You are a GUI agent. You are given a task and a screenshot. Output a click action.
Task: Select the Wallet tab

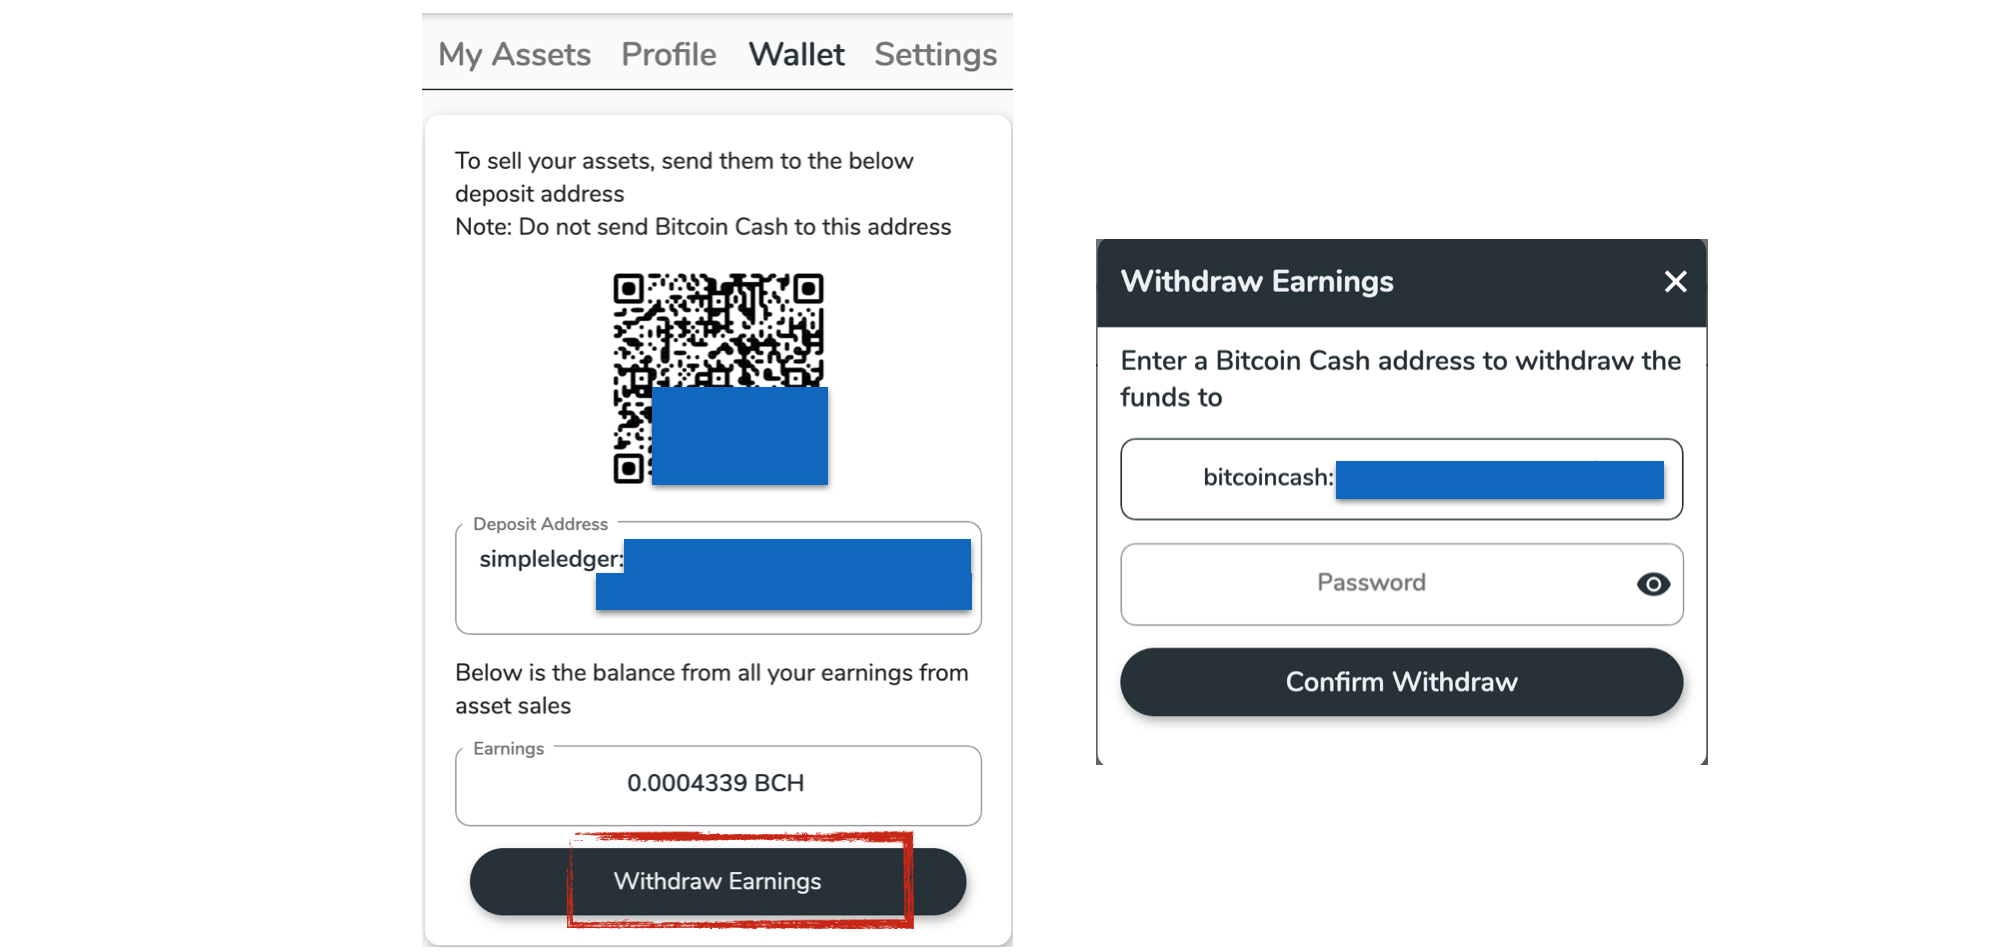pyautogui.click(x=796, y=54)
